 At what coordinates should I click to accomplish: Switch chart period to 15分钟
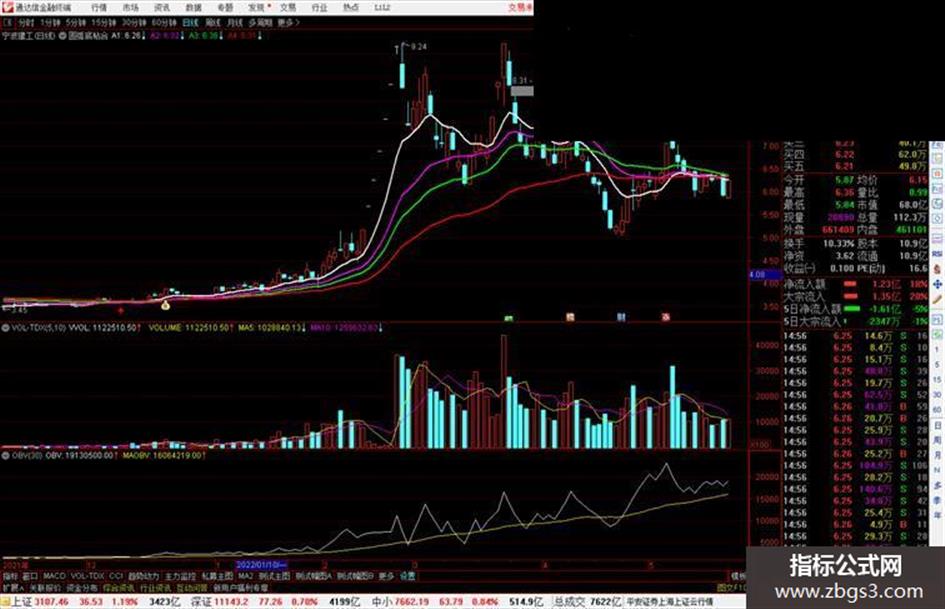(x=104, y=22)
